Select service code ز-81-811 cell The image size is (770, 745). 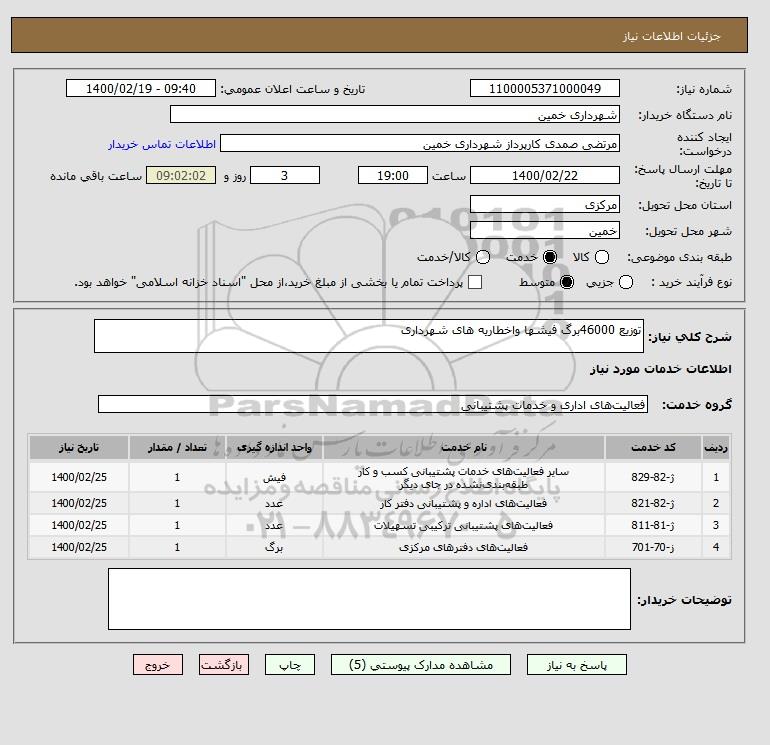[653, 525]
